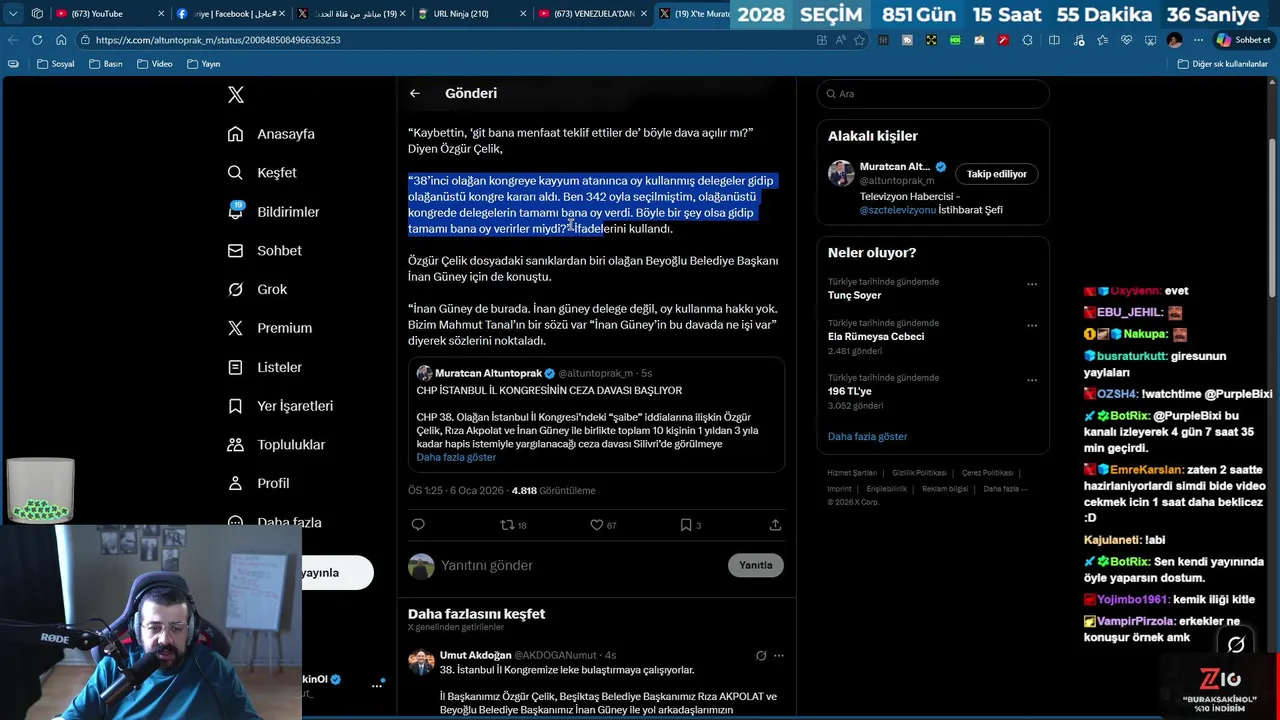Open @szctelevizyonu profile link
The width and height of the screenshot is (1280, 720).
[898, 210]
